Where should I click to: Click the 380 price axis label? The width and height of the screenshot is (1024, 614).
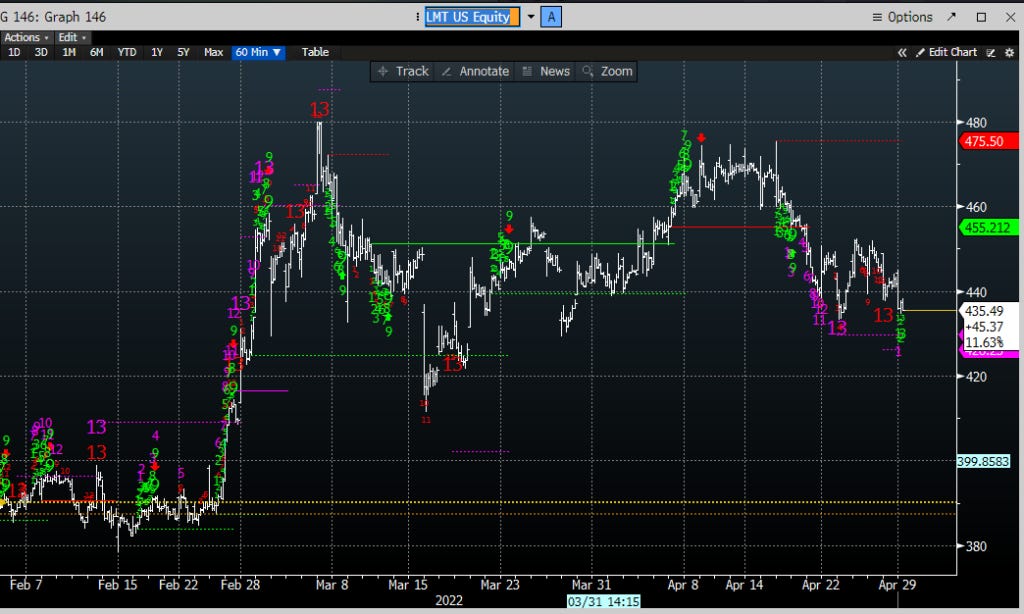(976, 546)
